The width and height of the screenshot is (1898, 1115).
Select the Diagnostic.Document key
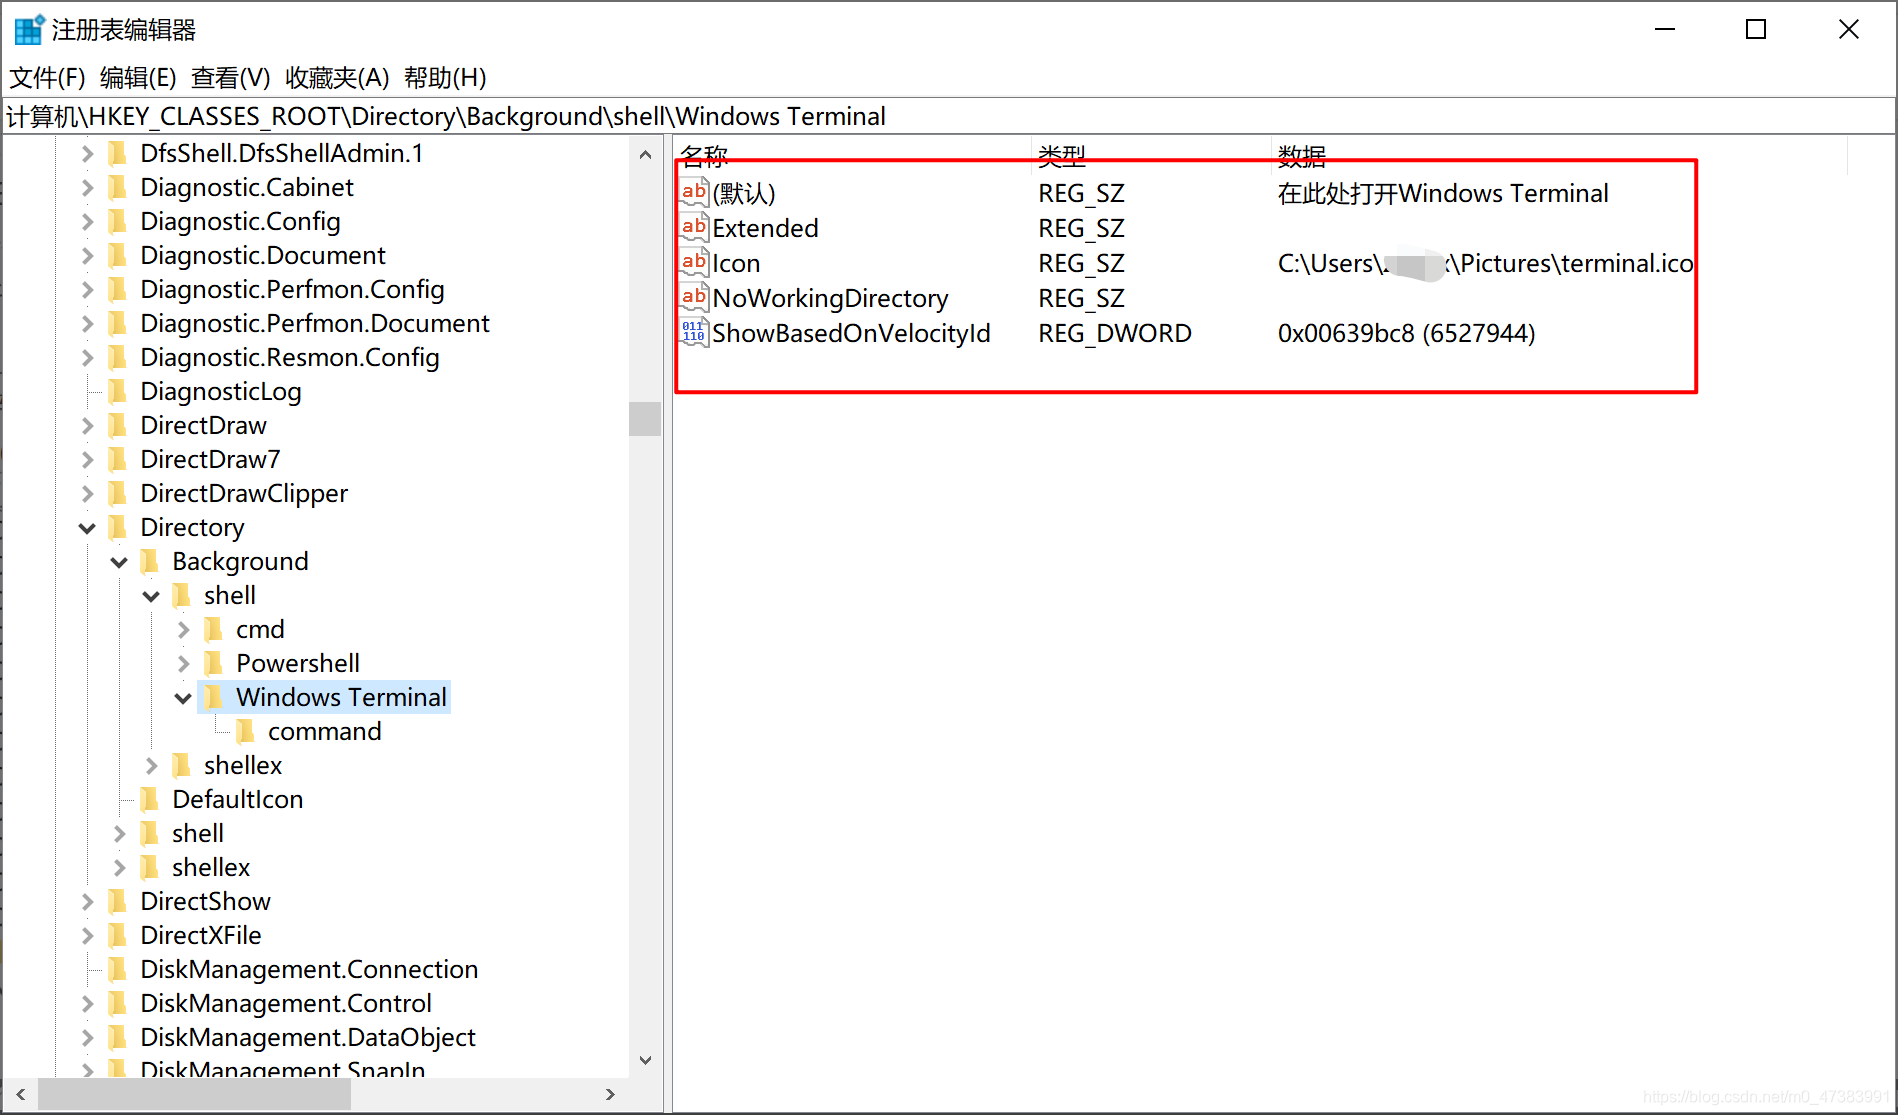tap(262, 255)
